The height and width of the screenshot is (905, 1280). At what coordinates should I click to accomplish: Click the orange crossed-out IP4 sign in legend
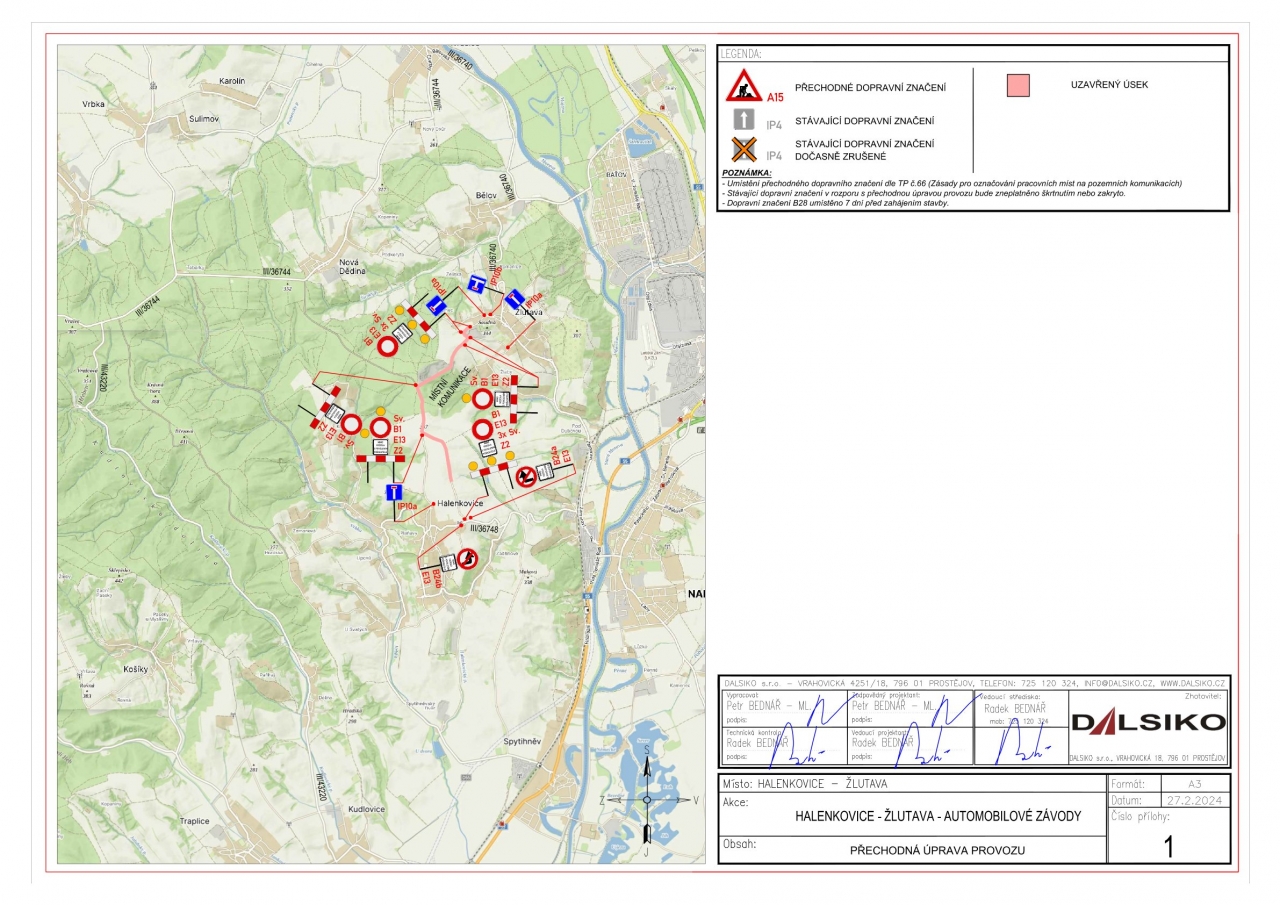(x=744, y=150)
